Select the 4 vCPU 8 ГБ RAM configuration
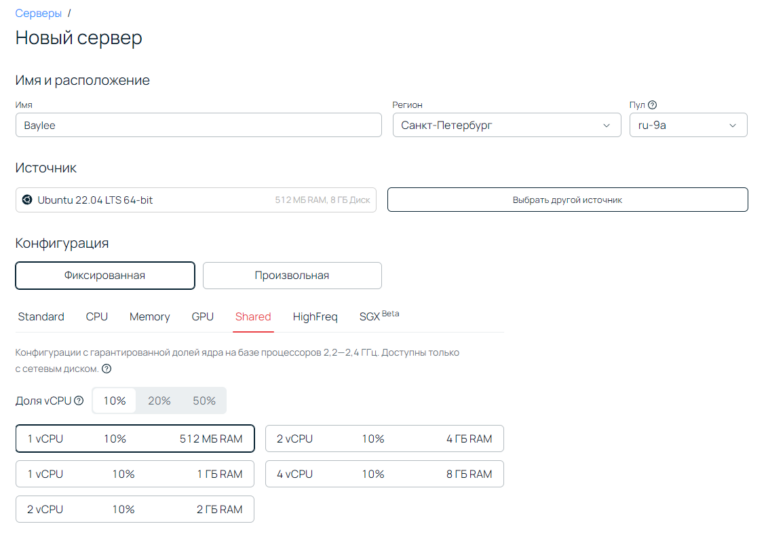The image size is (768, 541). [x=384, y=474]
